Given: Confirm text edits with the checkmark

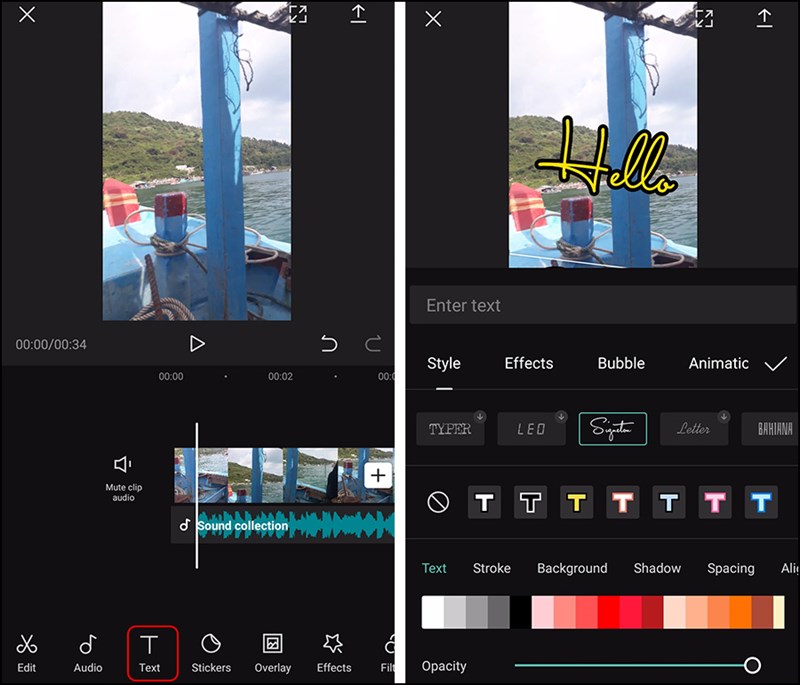Looking at the screenshot, I should (x=773, y=364).
